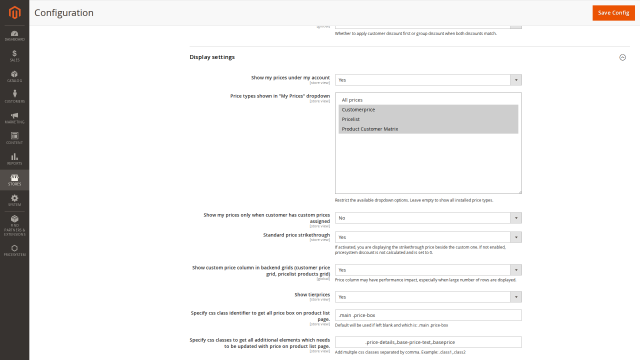Image resolution: width=640 pixels, height=360 pixels.
Task: Open 'Show custom price column in backend grids' dropdown
Action: (x=428, y=270)
